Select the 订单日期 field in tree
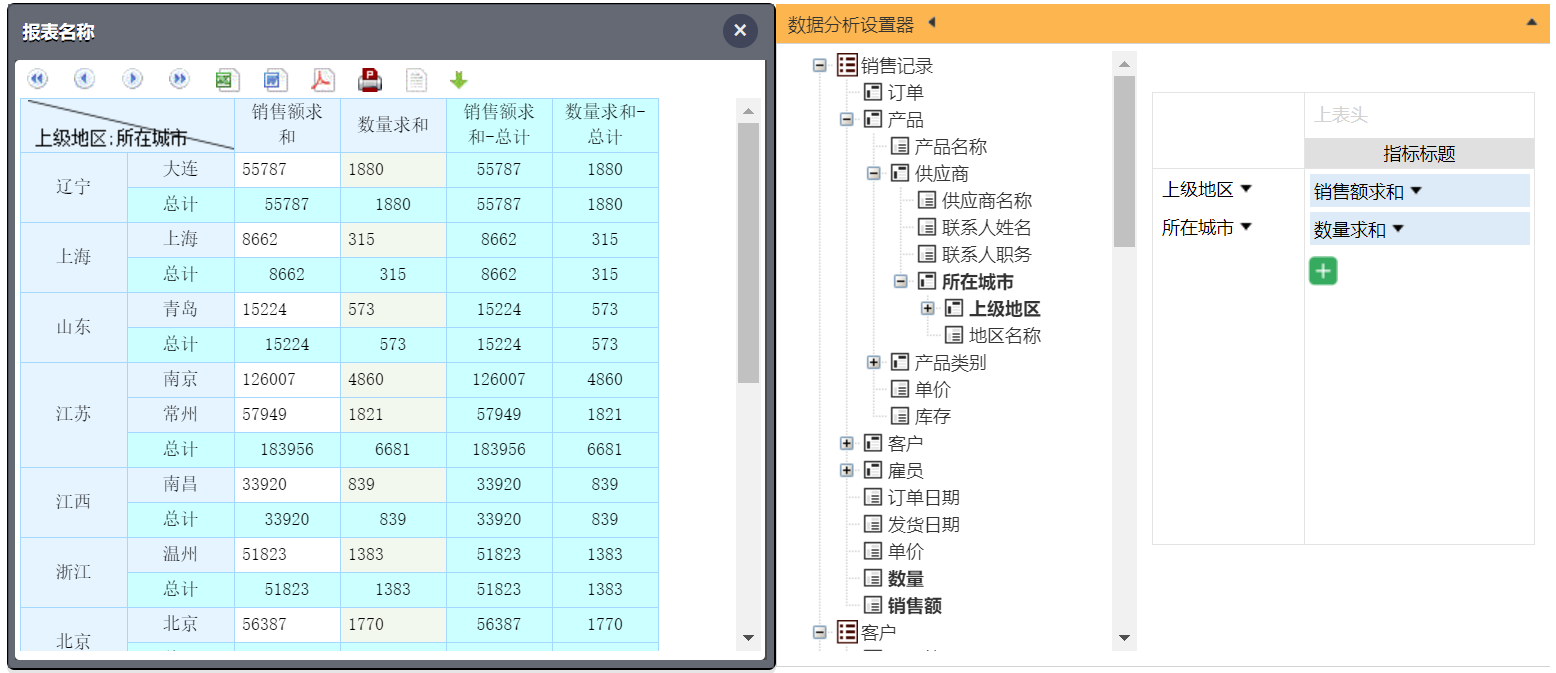Screen dimensions: 1556x673 point(923,497)
